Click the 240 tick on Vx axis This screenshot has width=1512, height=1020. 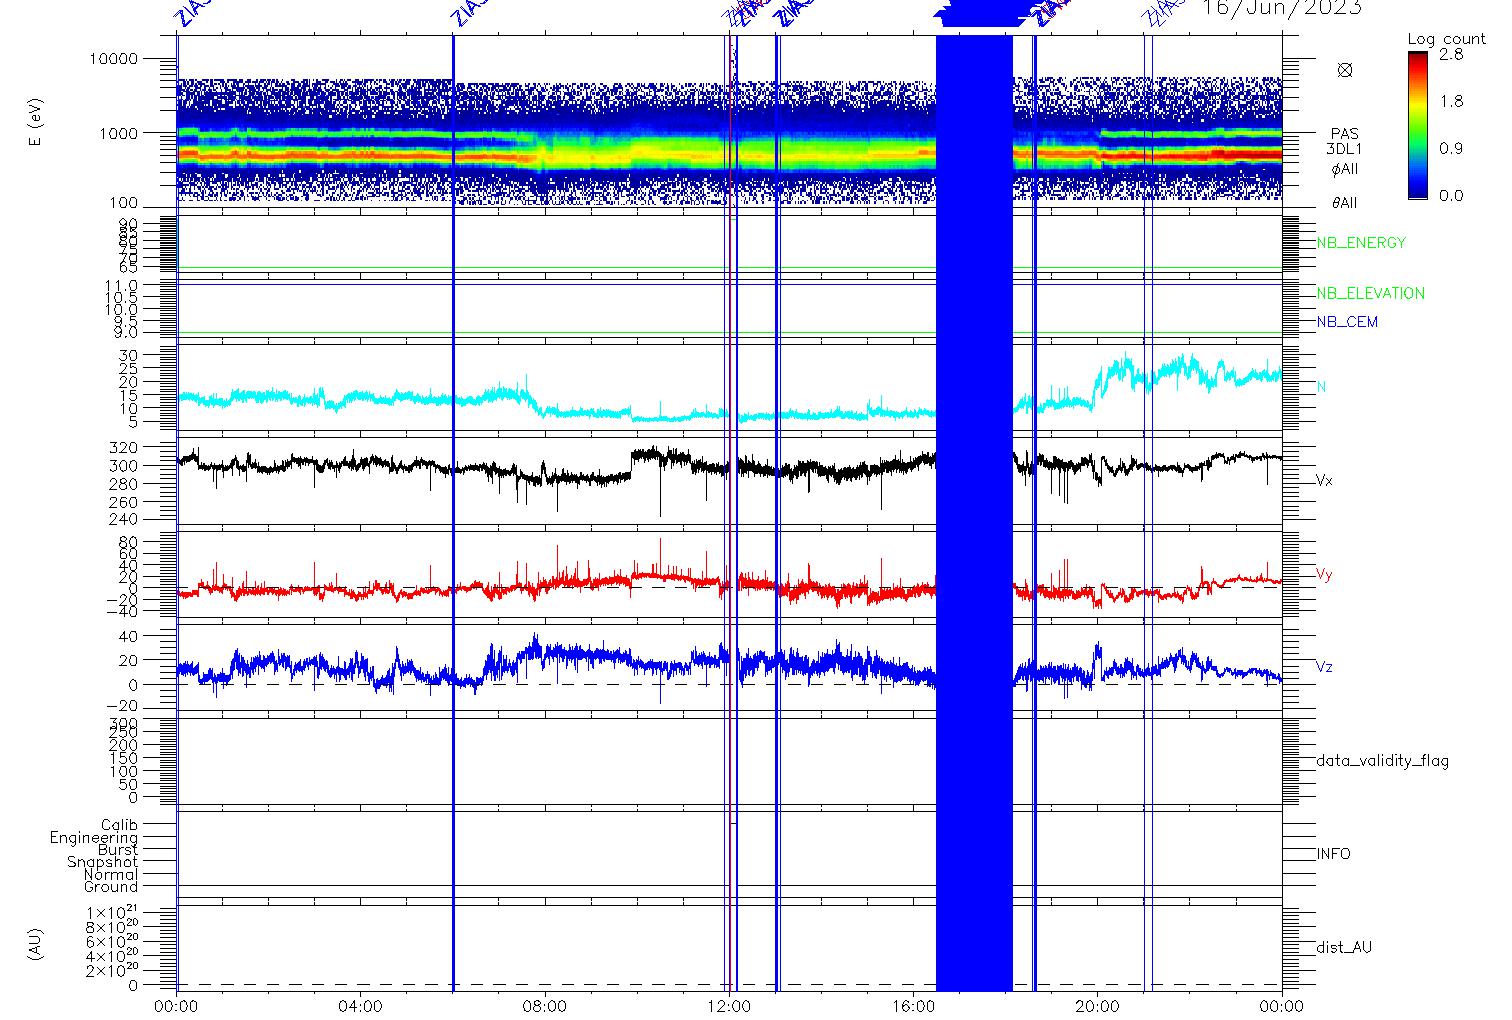(x=125, y=519)
